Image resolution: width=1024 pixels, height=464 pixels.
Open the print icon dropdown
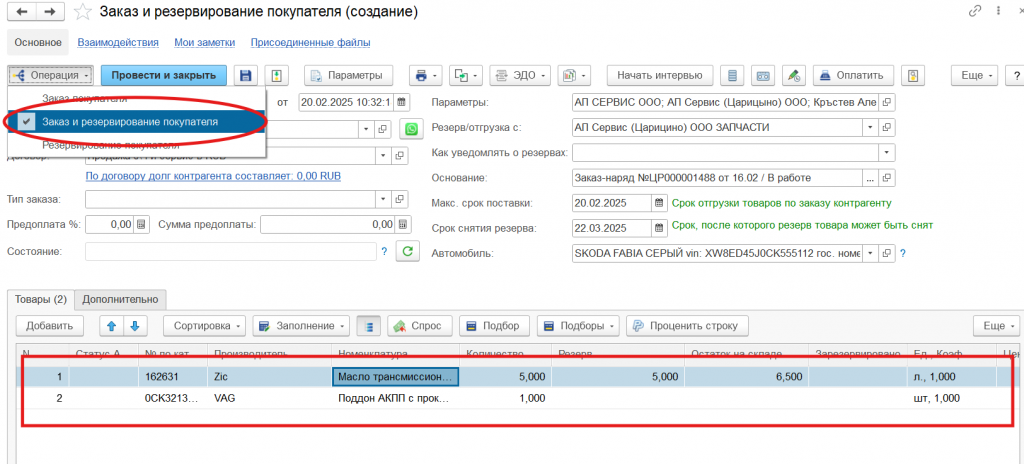coord(426,76)
